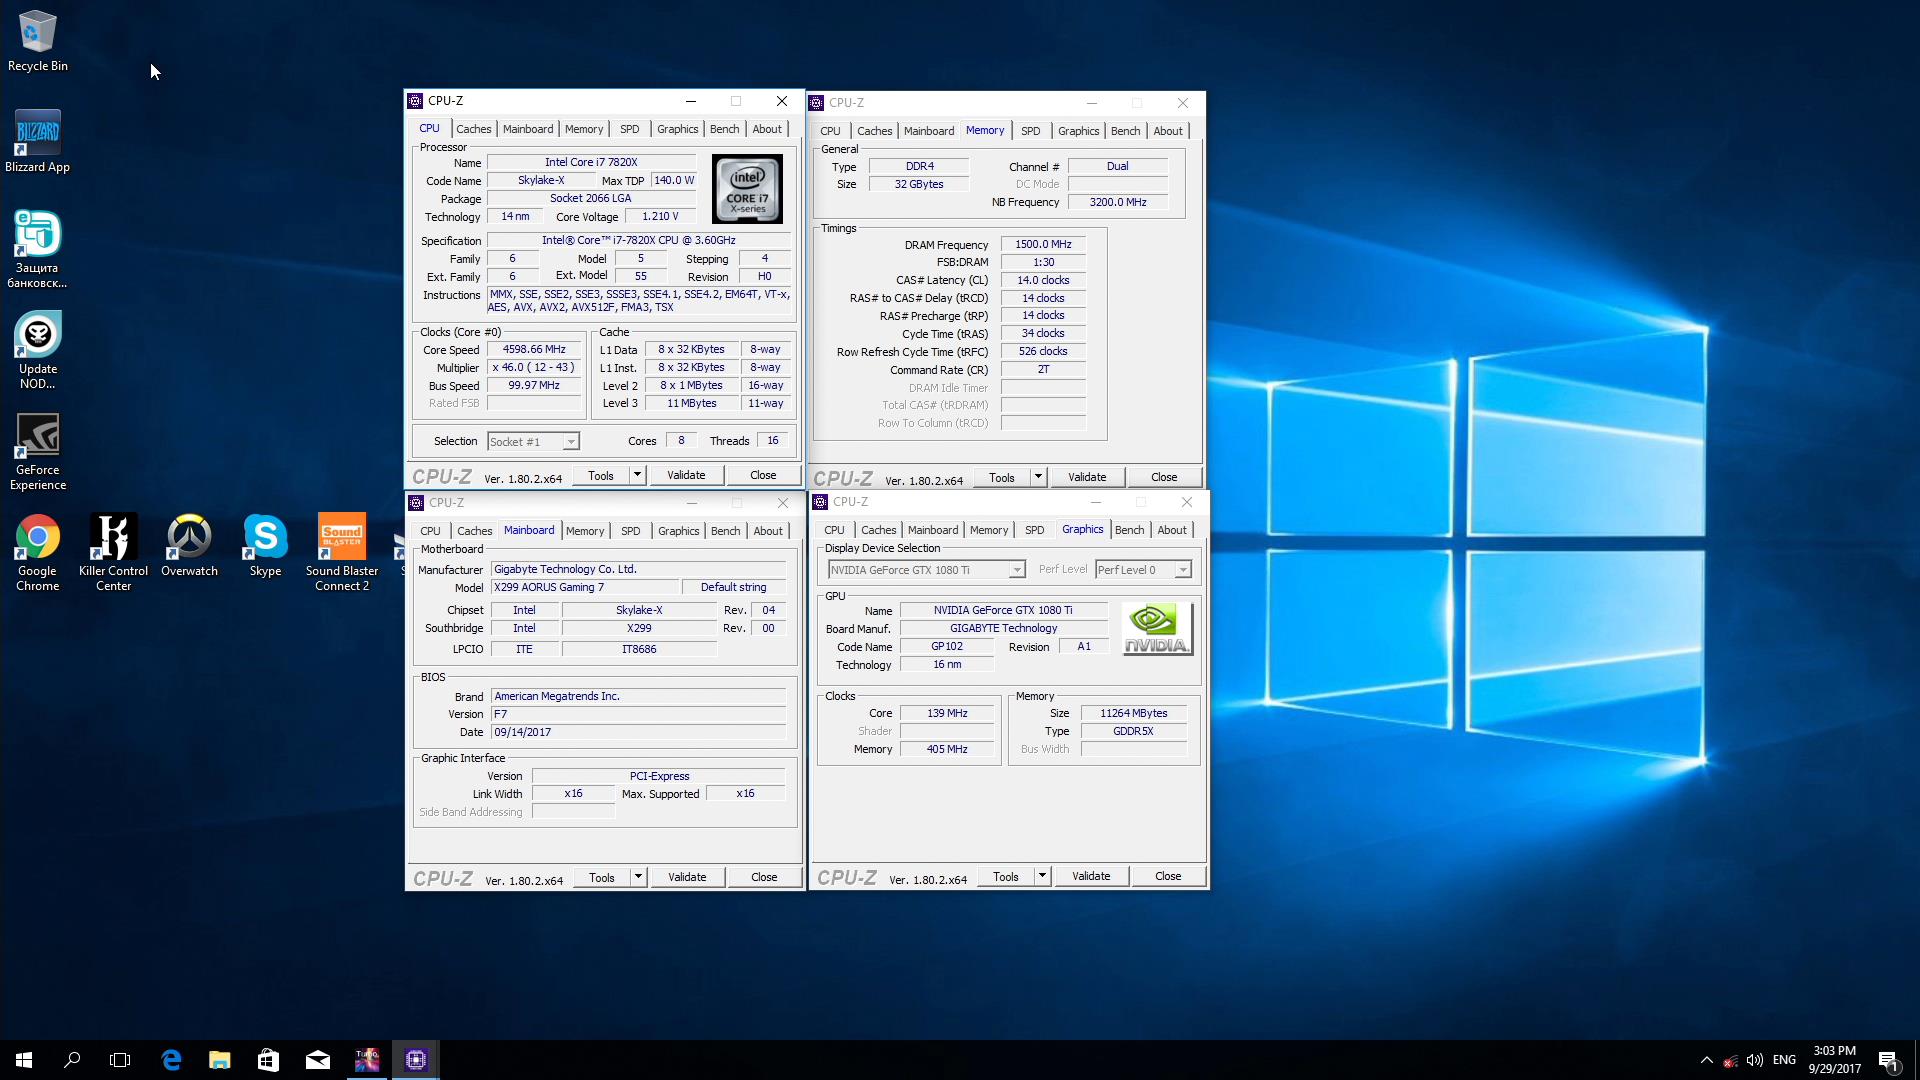
Task: Launch Microsoft Edge from the taskbar
Action: (171, 1060)
